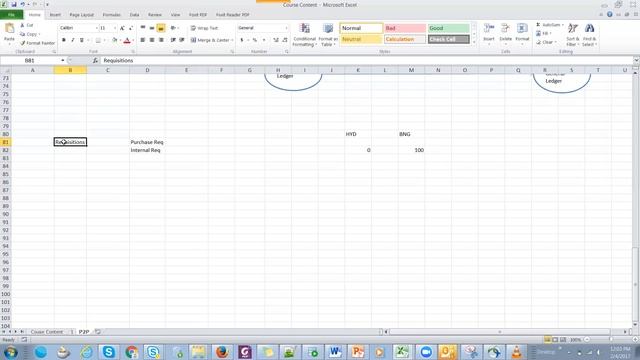The width and height of the screenshot is (640, 360).
Task: Apply center horizontal alignment
Action: [152, 40]
